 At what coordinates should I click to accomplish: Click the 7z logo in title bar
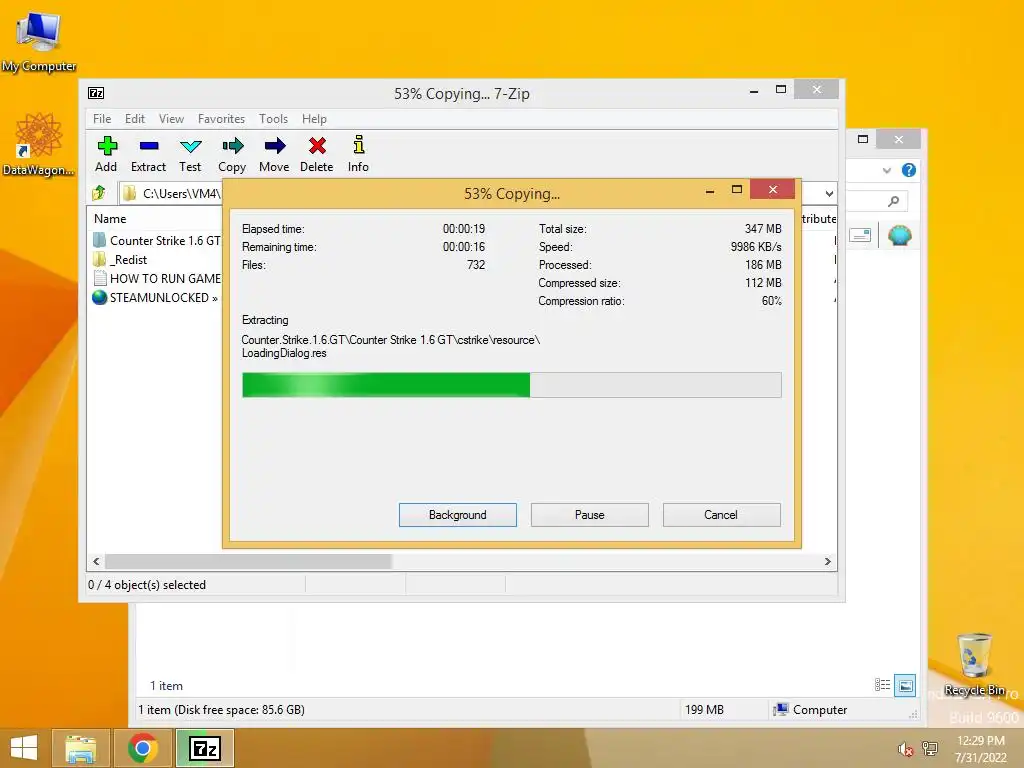[96, 93]
